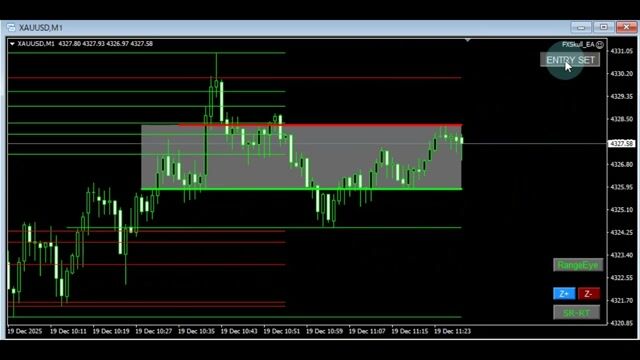640x360 pixels.
Task: Click the SR-RT button
Action: [576, 313]
